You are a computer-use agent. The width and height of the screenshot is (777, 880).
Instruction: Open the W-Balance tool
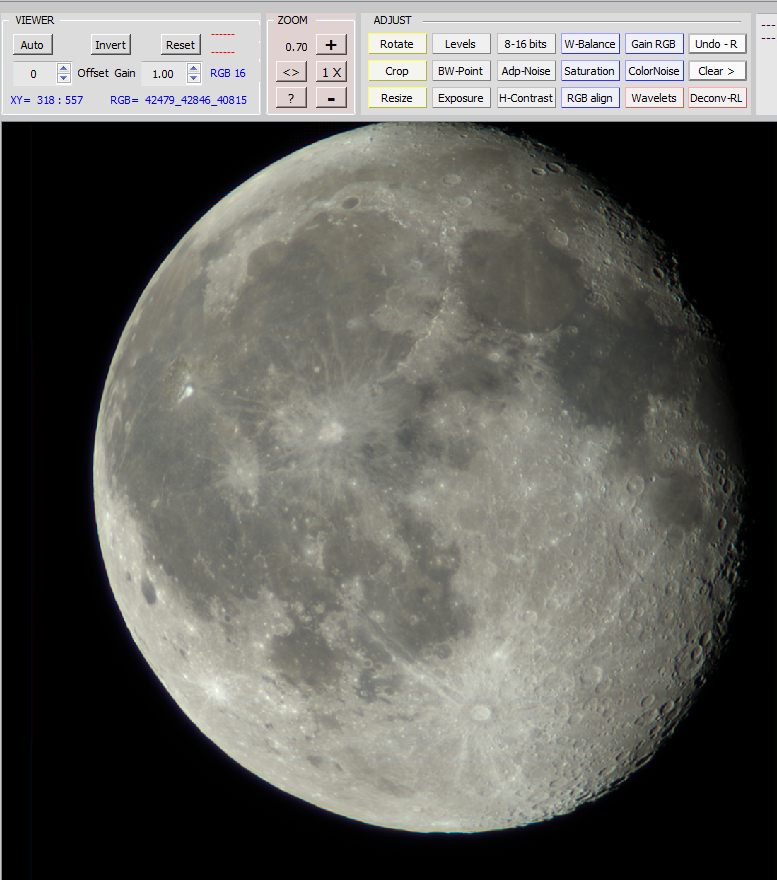[x=589, y=44]
